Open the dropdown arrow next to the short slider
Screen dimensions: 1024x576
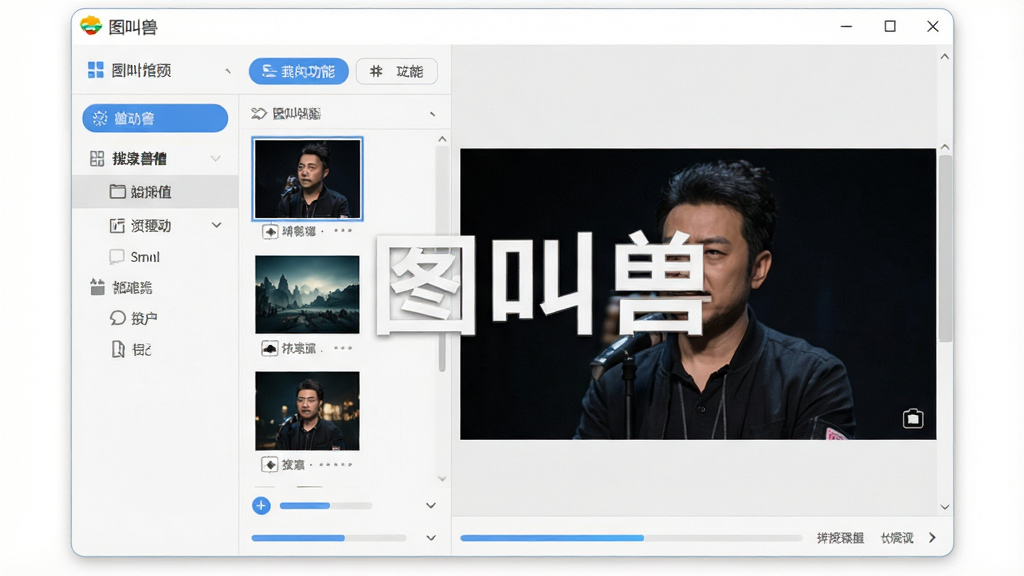tap(431, 505)
